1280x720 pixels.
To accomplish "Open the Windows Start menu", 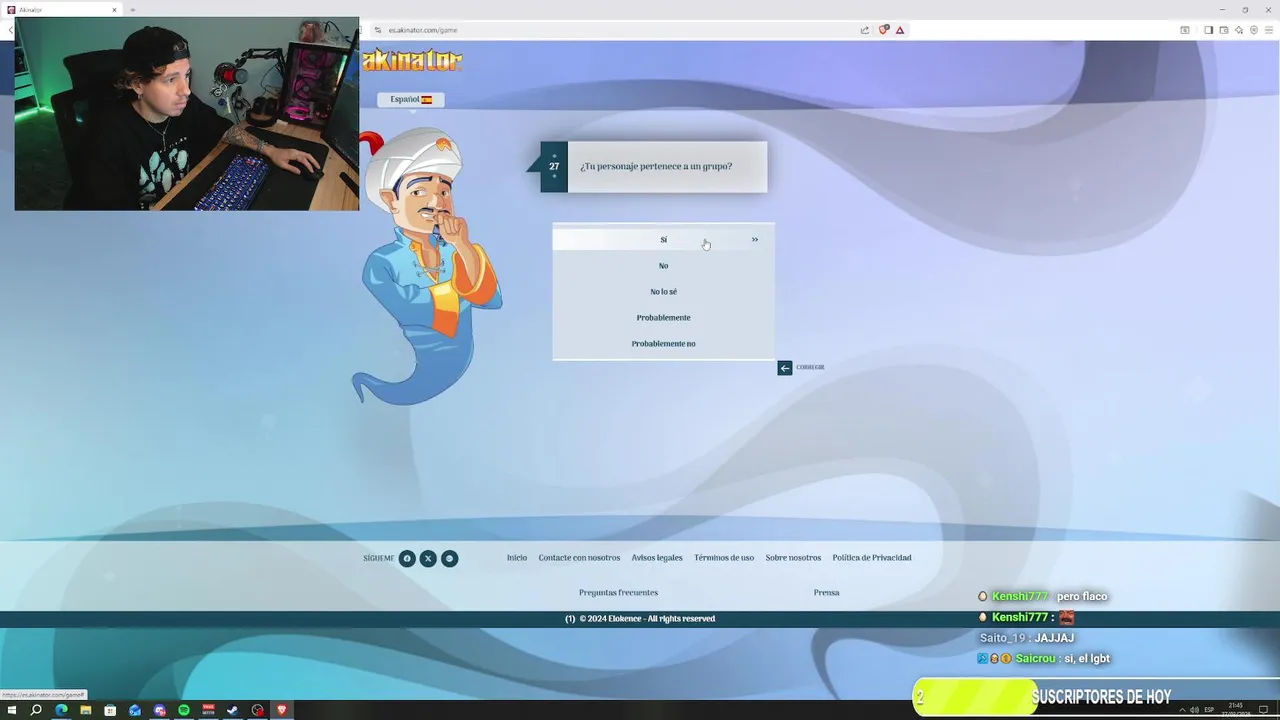I will 12,710.
